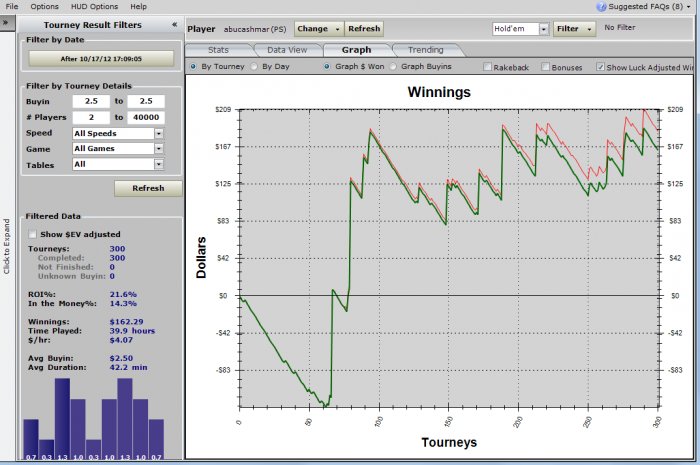
Task: Open the Change player dropdown
Action: 319,29
